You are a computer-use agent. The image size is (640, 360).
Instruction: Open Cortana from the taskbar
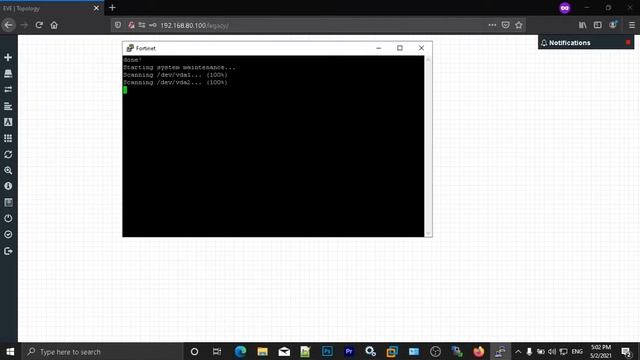point(194,351)
